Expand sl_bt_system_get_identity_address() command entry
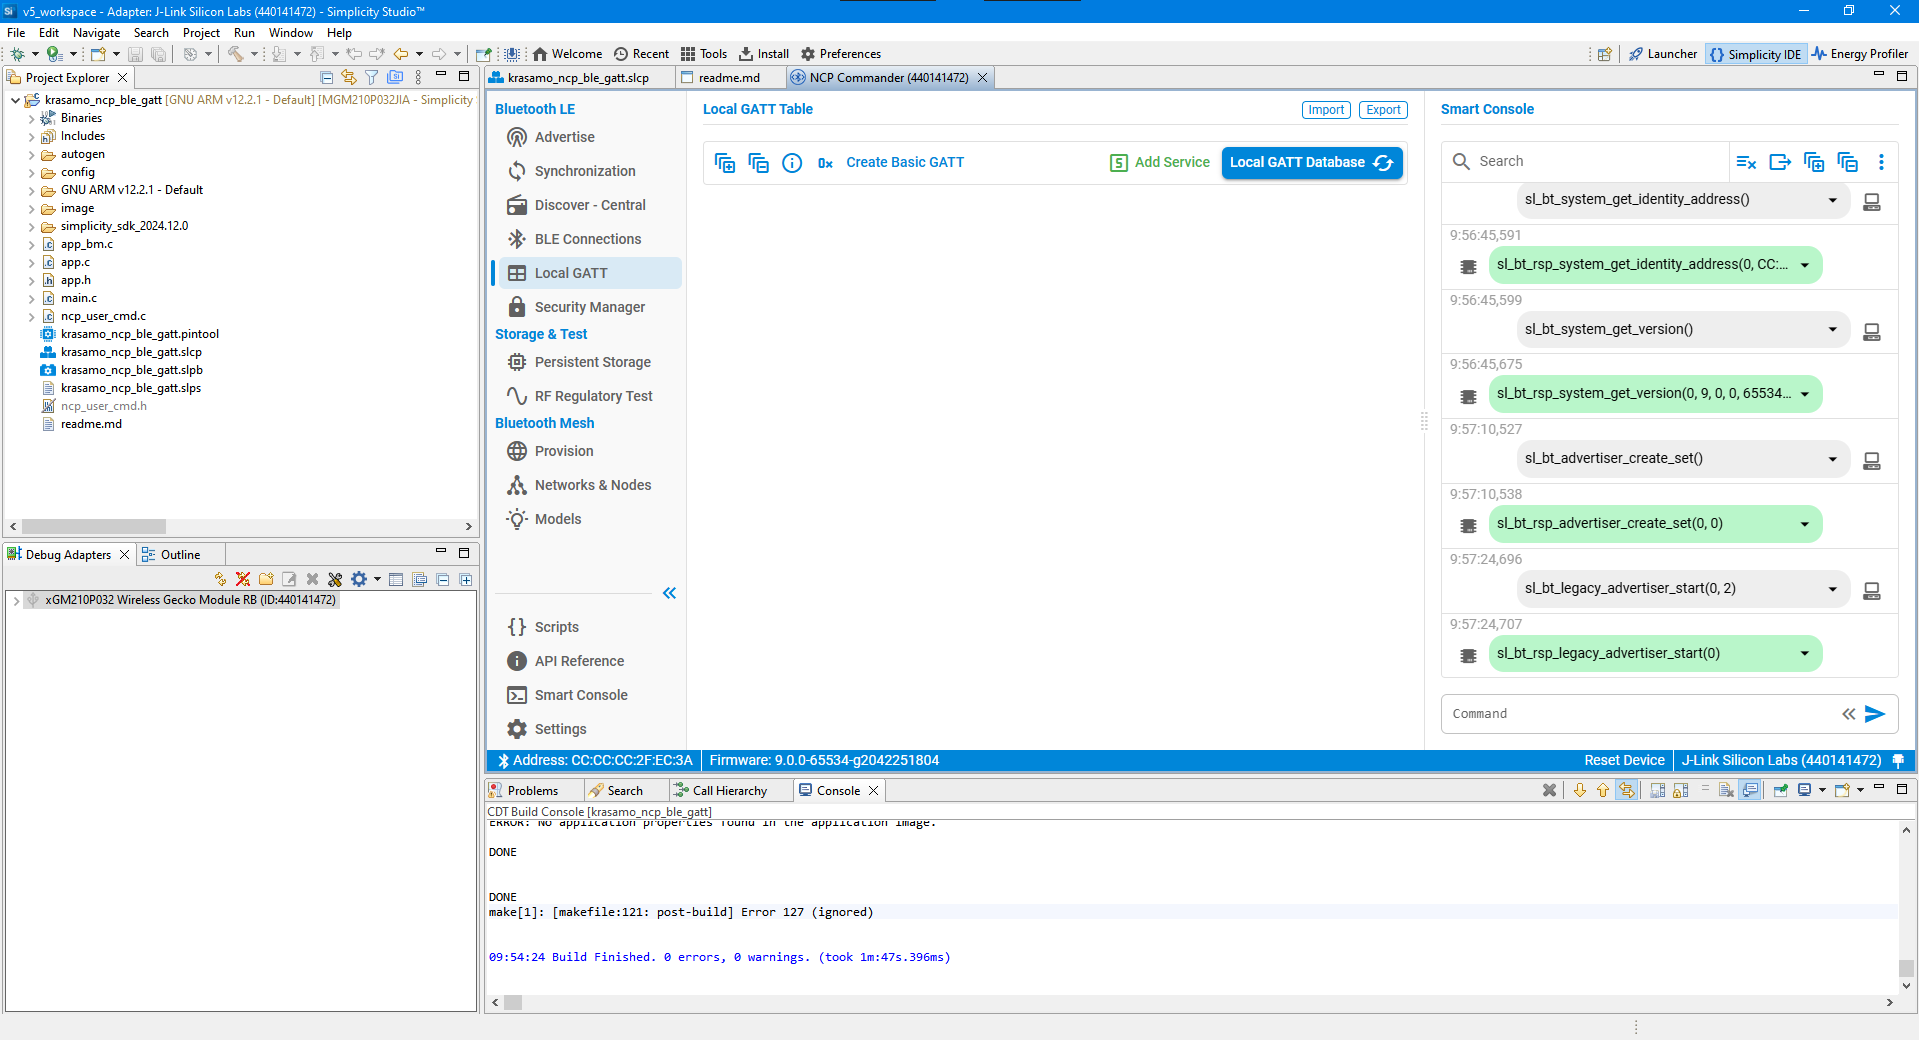 (1832, 200)
